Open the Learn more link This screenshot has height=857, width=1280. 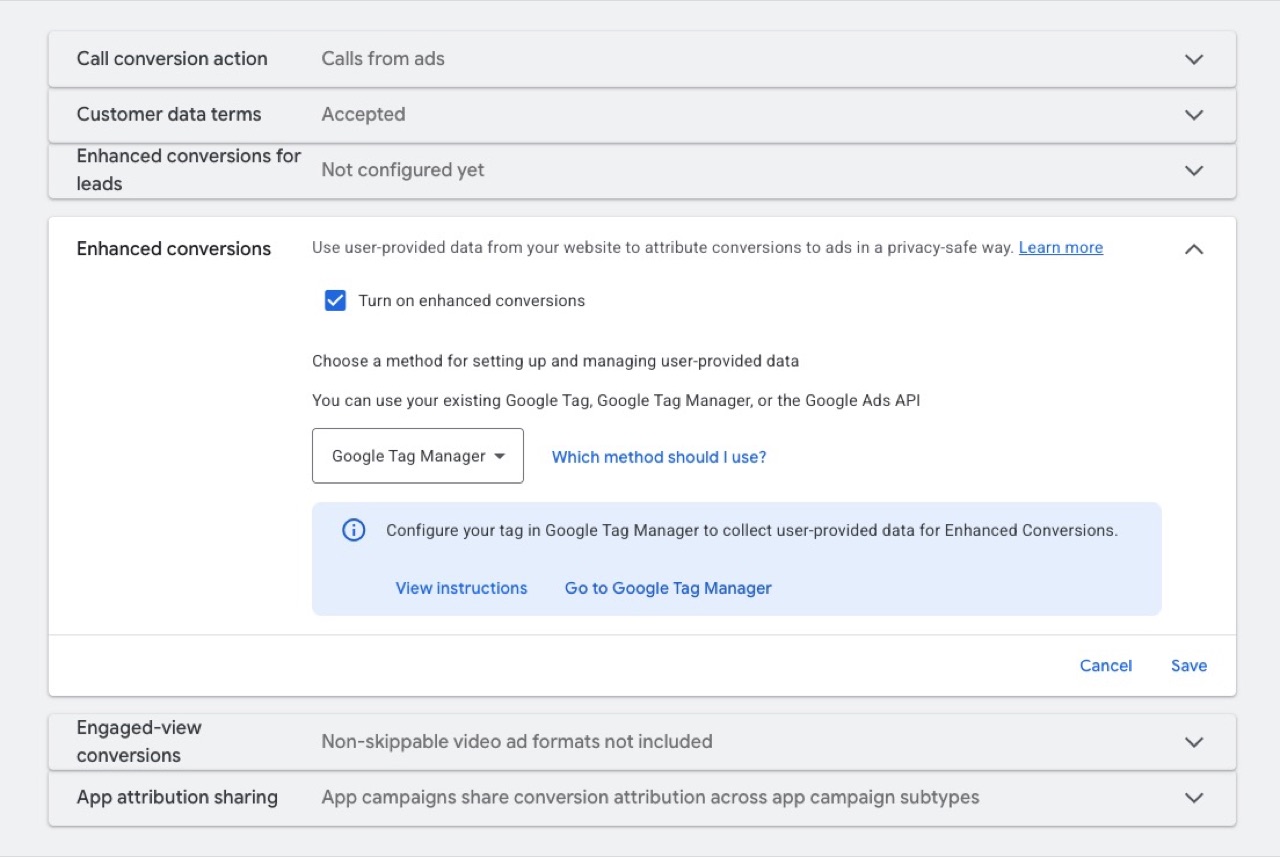(x=1061, y=248)
